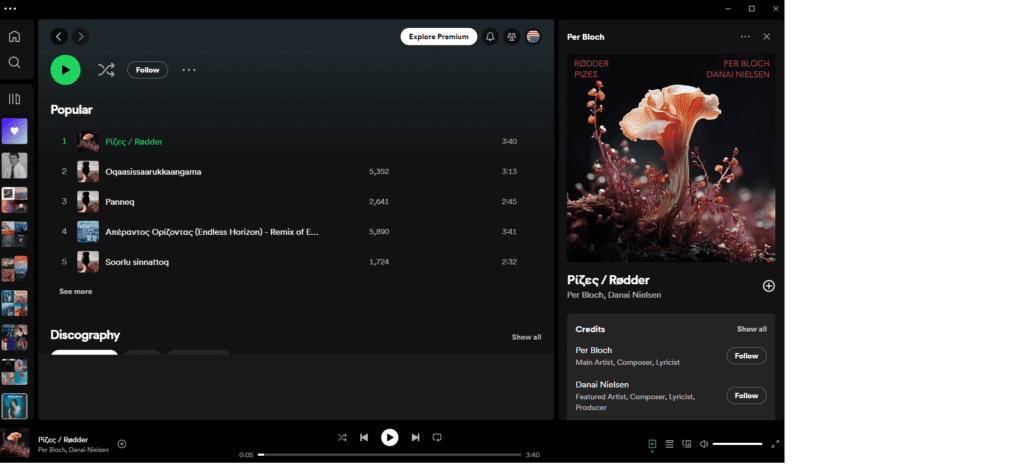This screenshot has width=1024, height=467.
Task: Skip to next track
Action: click(415, 438)
